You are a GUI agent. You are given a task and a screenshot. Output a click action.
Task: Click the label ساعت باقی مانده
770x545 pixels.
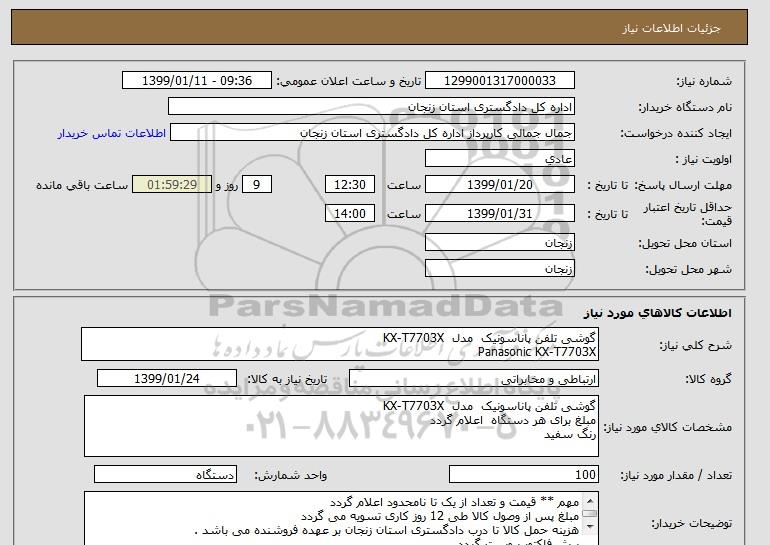click(82, 185)
